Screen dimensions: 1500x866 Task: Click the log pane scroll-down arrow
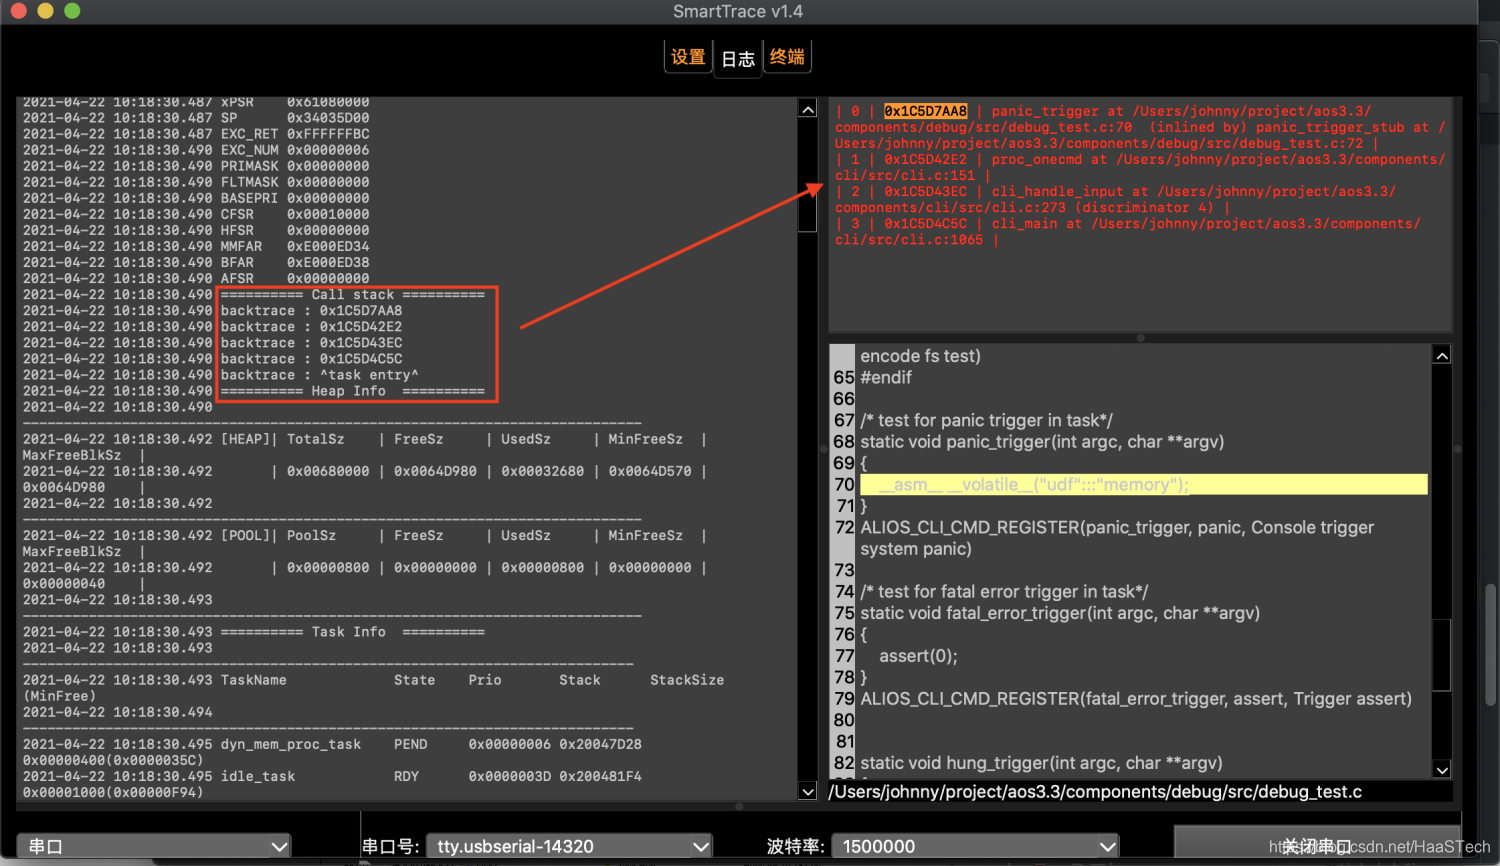coord(808,792)
